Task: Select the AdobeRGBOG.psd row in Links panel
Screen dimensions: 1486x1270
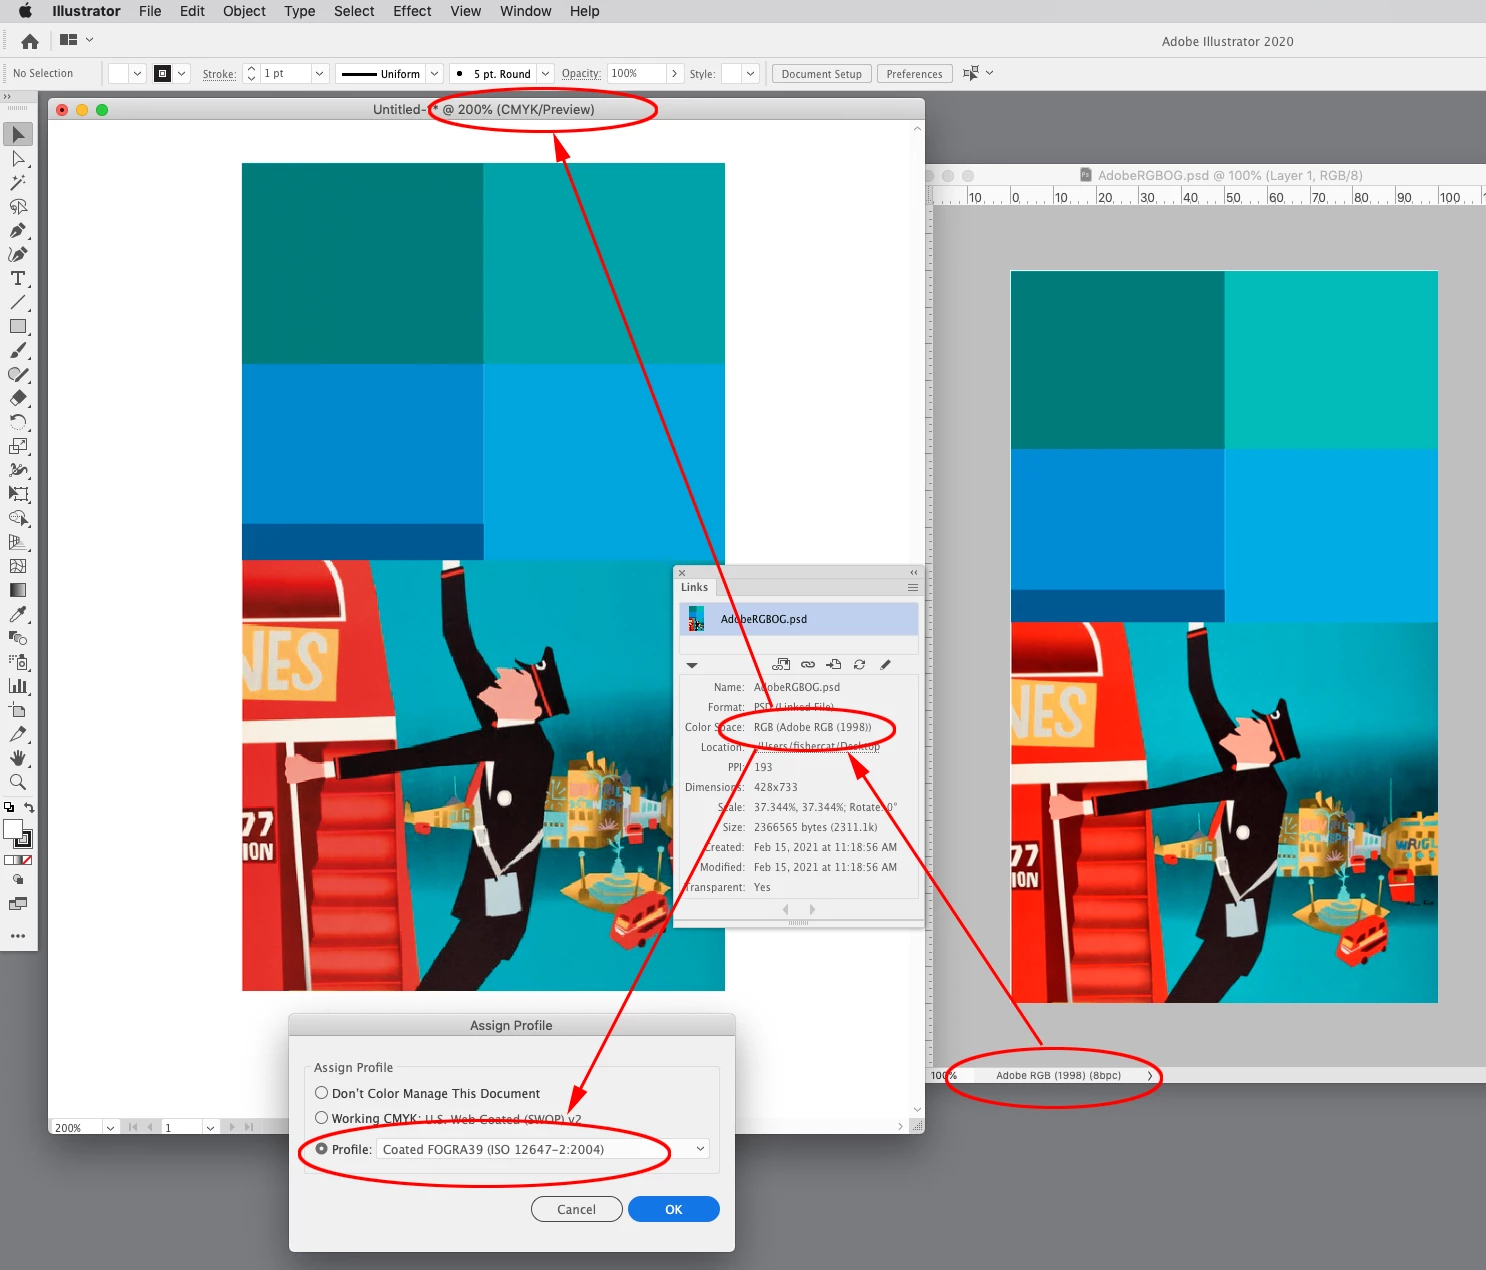Action: 798,619
